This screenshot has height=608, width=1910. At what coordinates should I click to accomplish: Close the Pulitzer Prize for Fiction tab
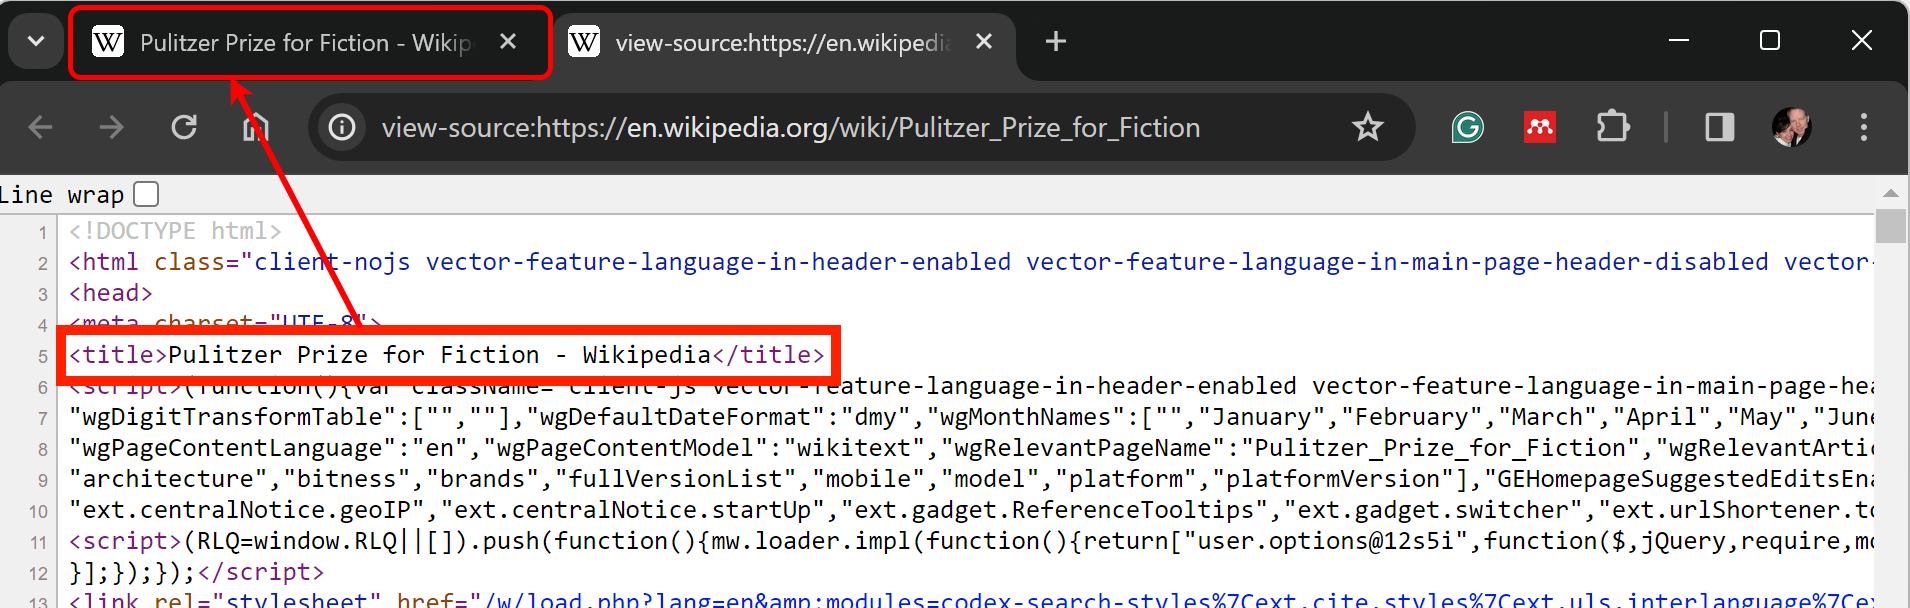508,42
